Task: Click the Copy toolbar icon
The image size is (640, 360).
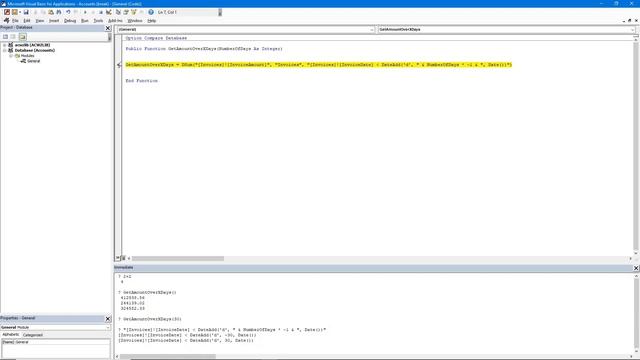Action: [43, 12]
